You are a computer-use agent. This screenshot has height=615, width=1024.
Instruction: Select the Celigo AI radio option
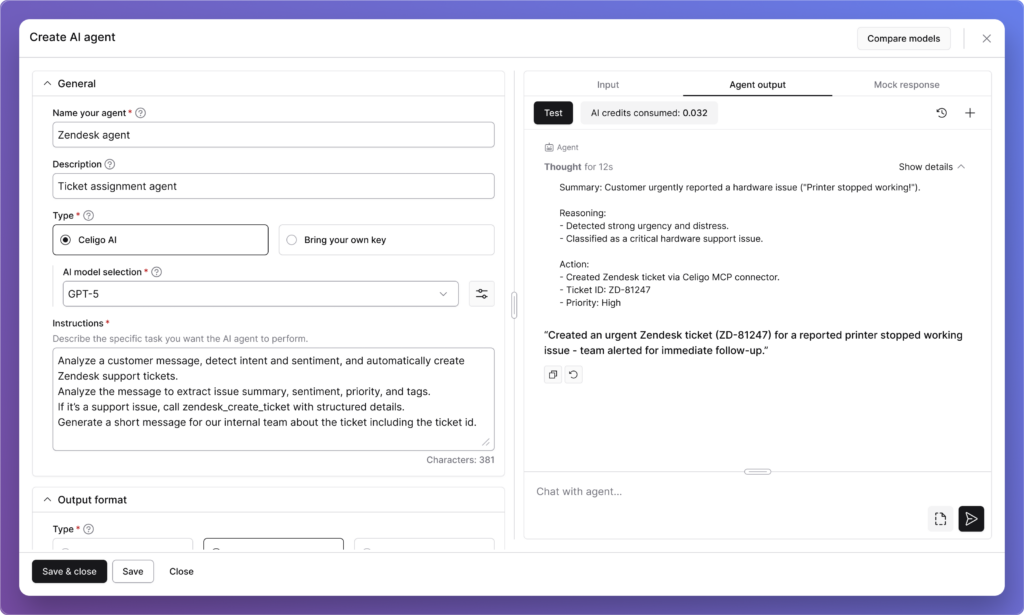coord(66,240)
